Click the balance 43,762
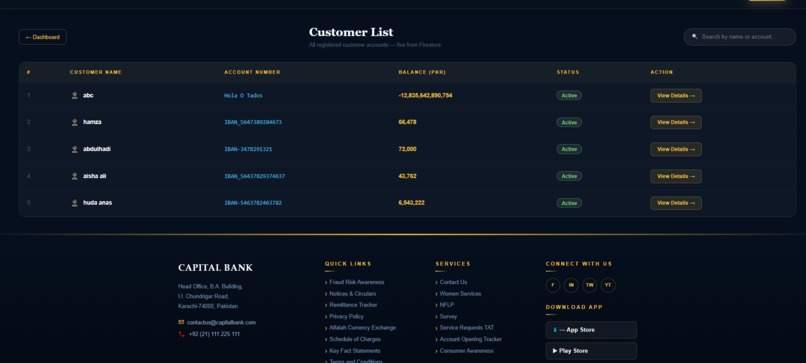This screenshot has width=806, height=363. 408,176
